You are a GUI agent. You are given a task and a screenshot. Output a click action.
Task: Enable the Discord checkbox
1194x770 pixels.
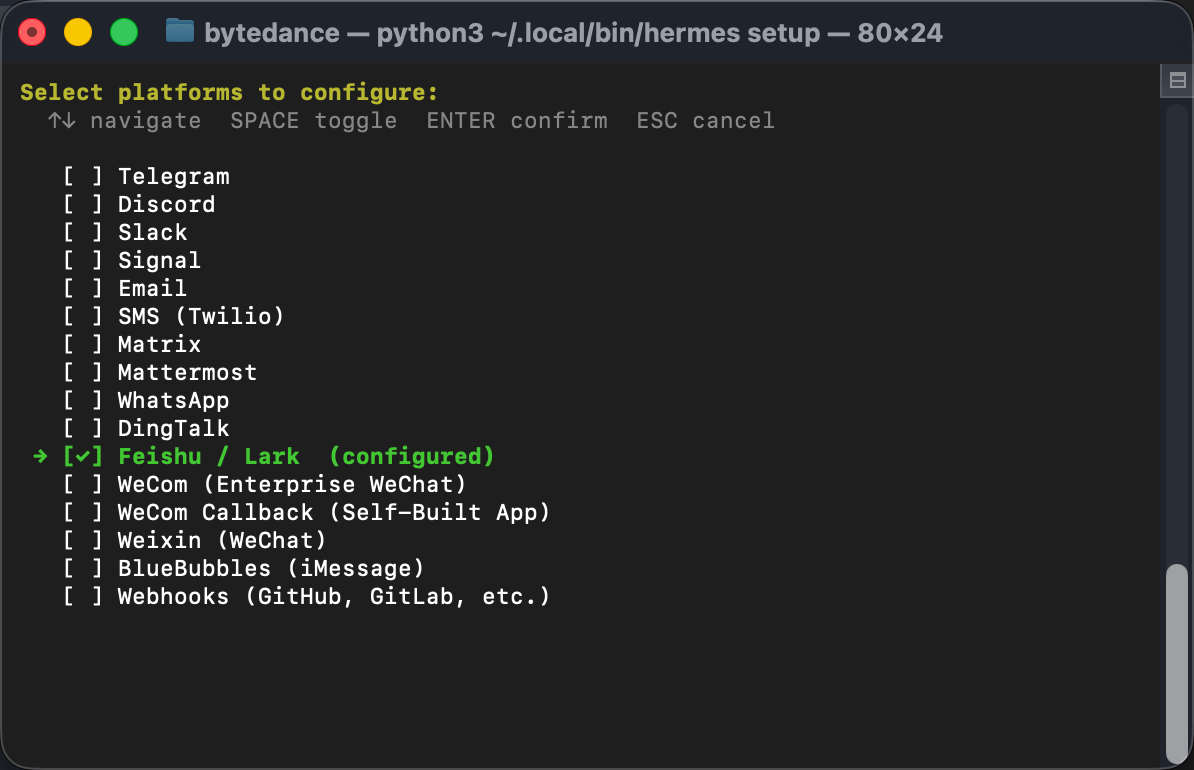coord(83,204)
